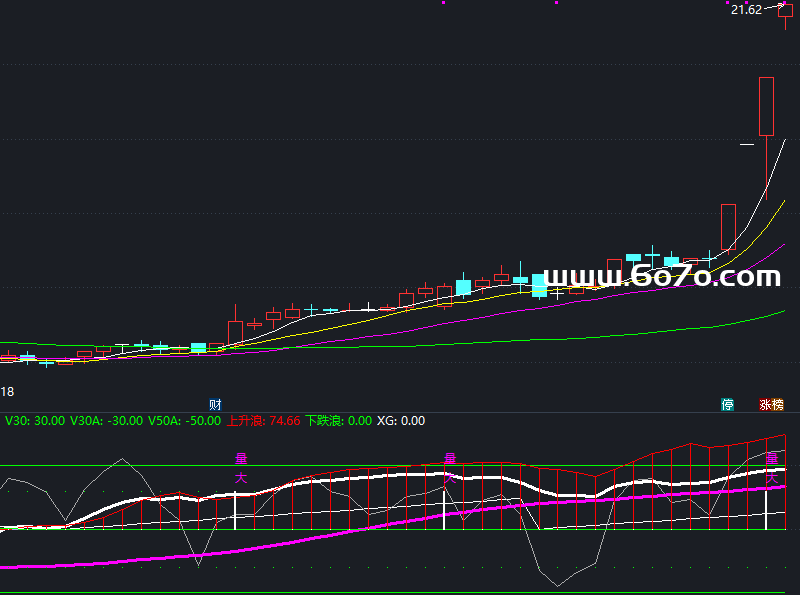
Task: Click the V30A: -30.00 indicator label
Action: pyautogui.click(x=107, y=421)
